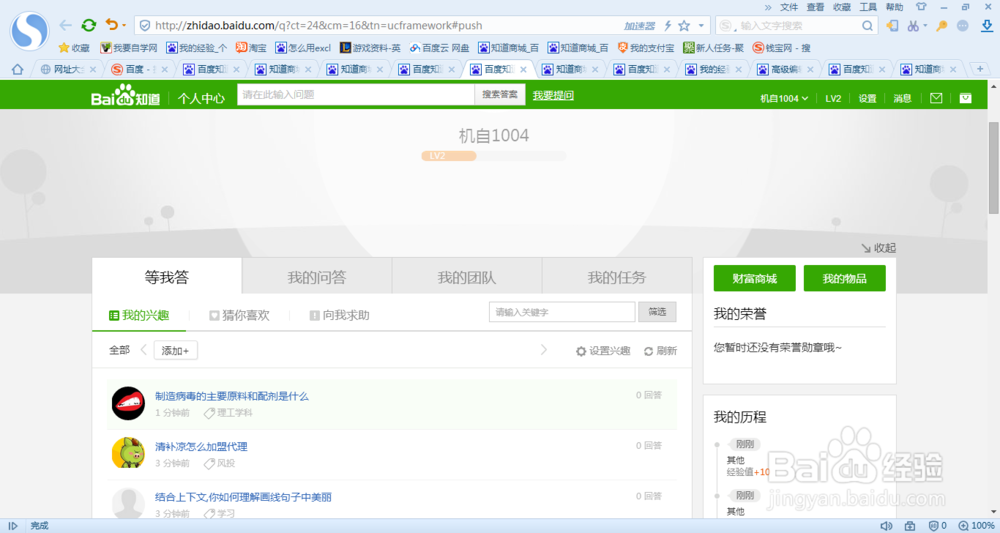Viewport: 1000px width, 533px height.
Task: Open the 淘宝 bookmark
Action: [251, 48]
